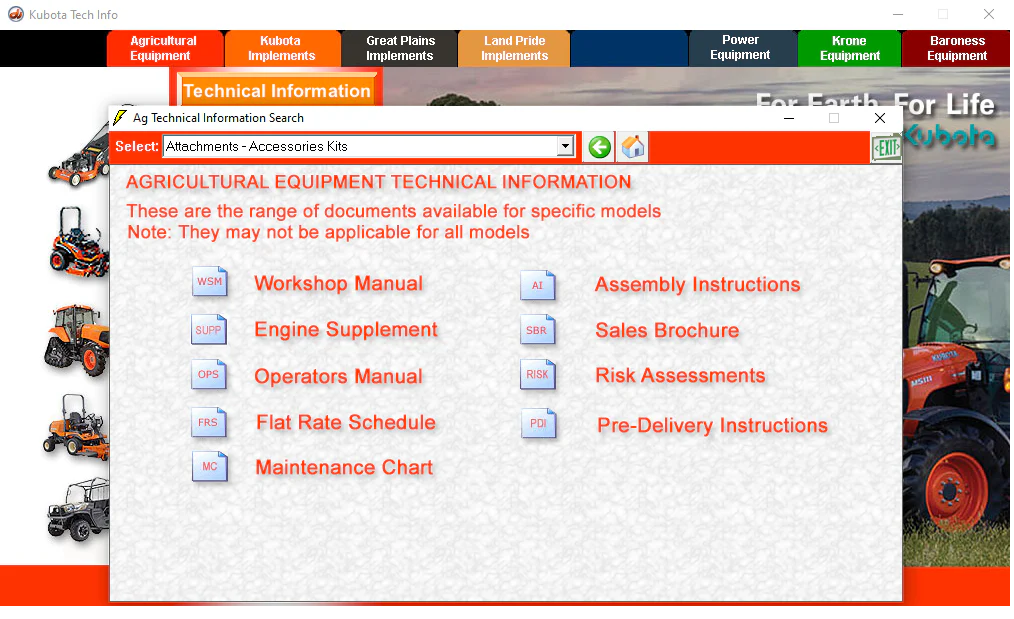Select the OPS Operators Manual icon
Screen dimensions: 1014x619
[210, 376]
